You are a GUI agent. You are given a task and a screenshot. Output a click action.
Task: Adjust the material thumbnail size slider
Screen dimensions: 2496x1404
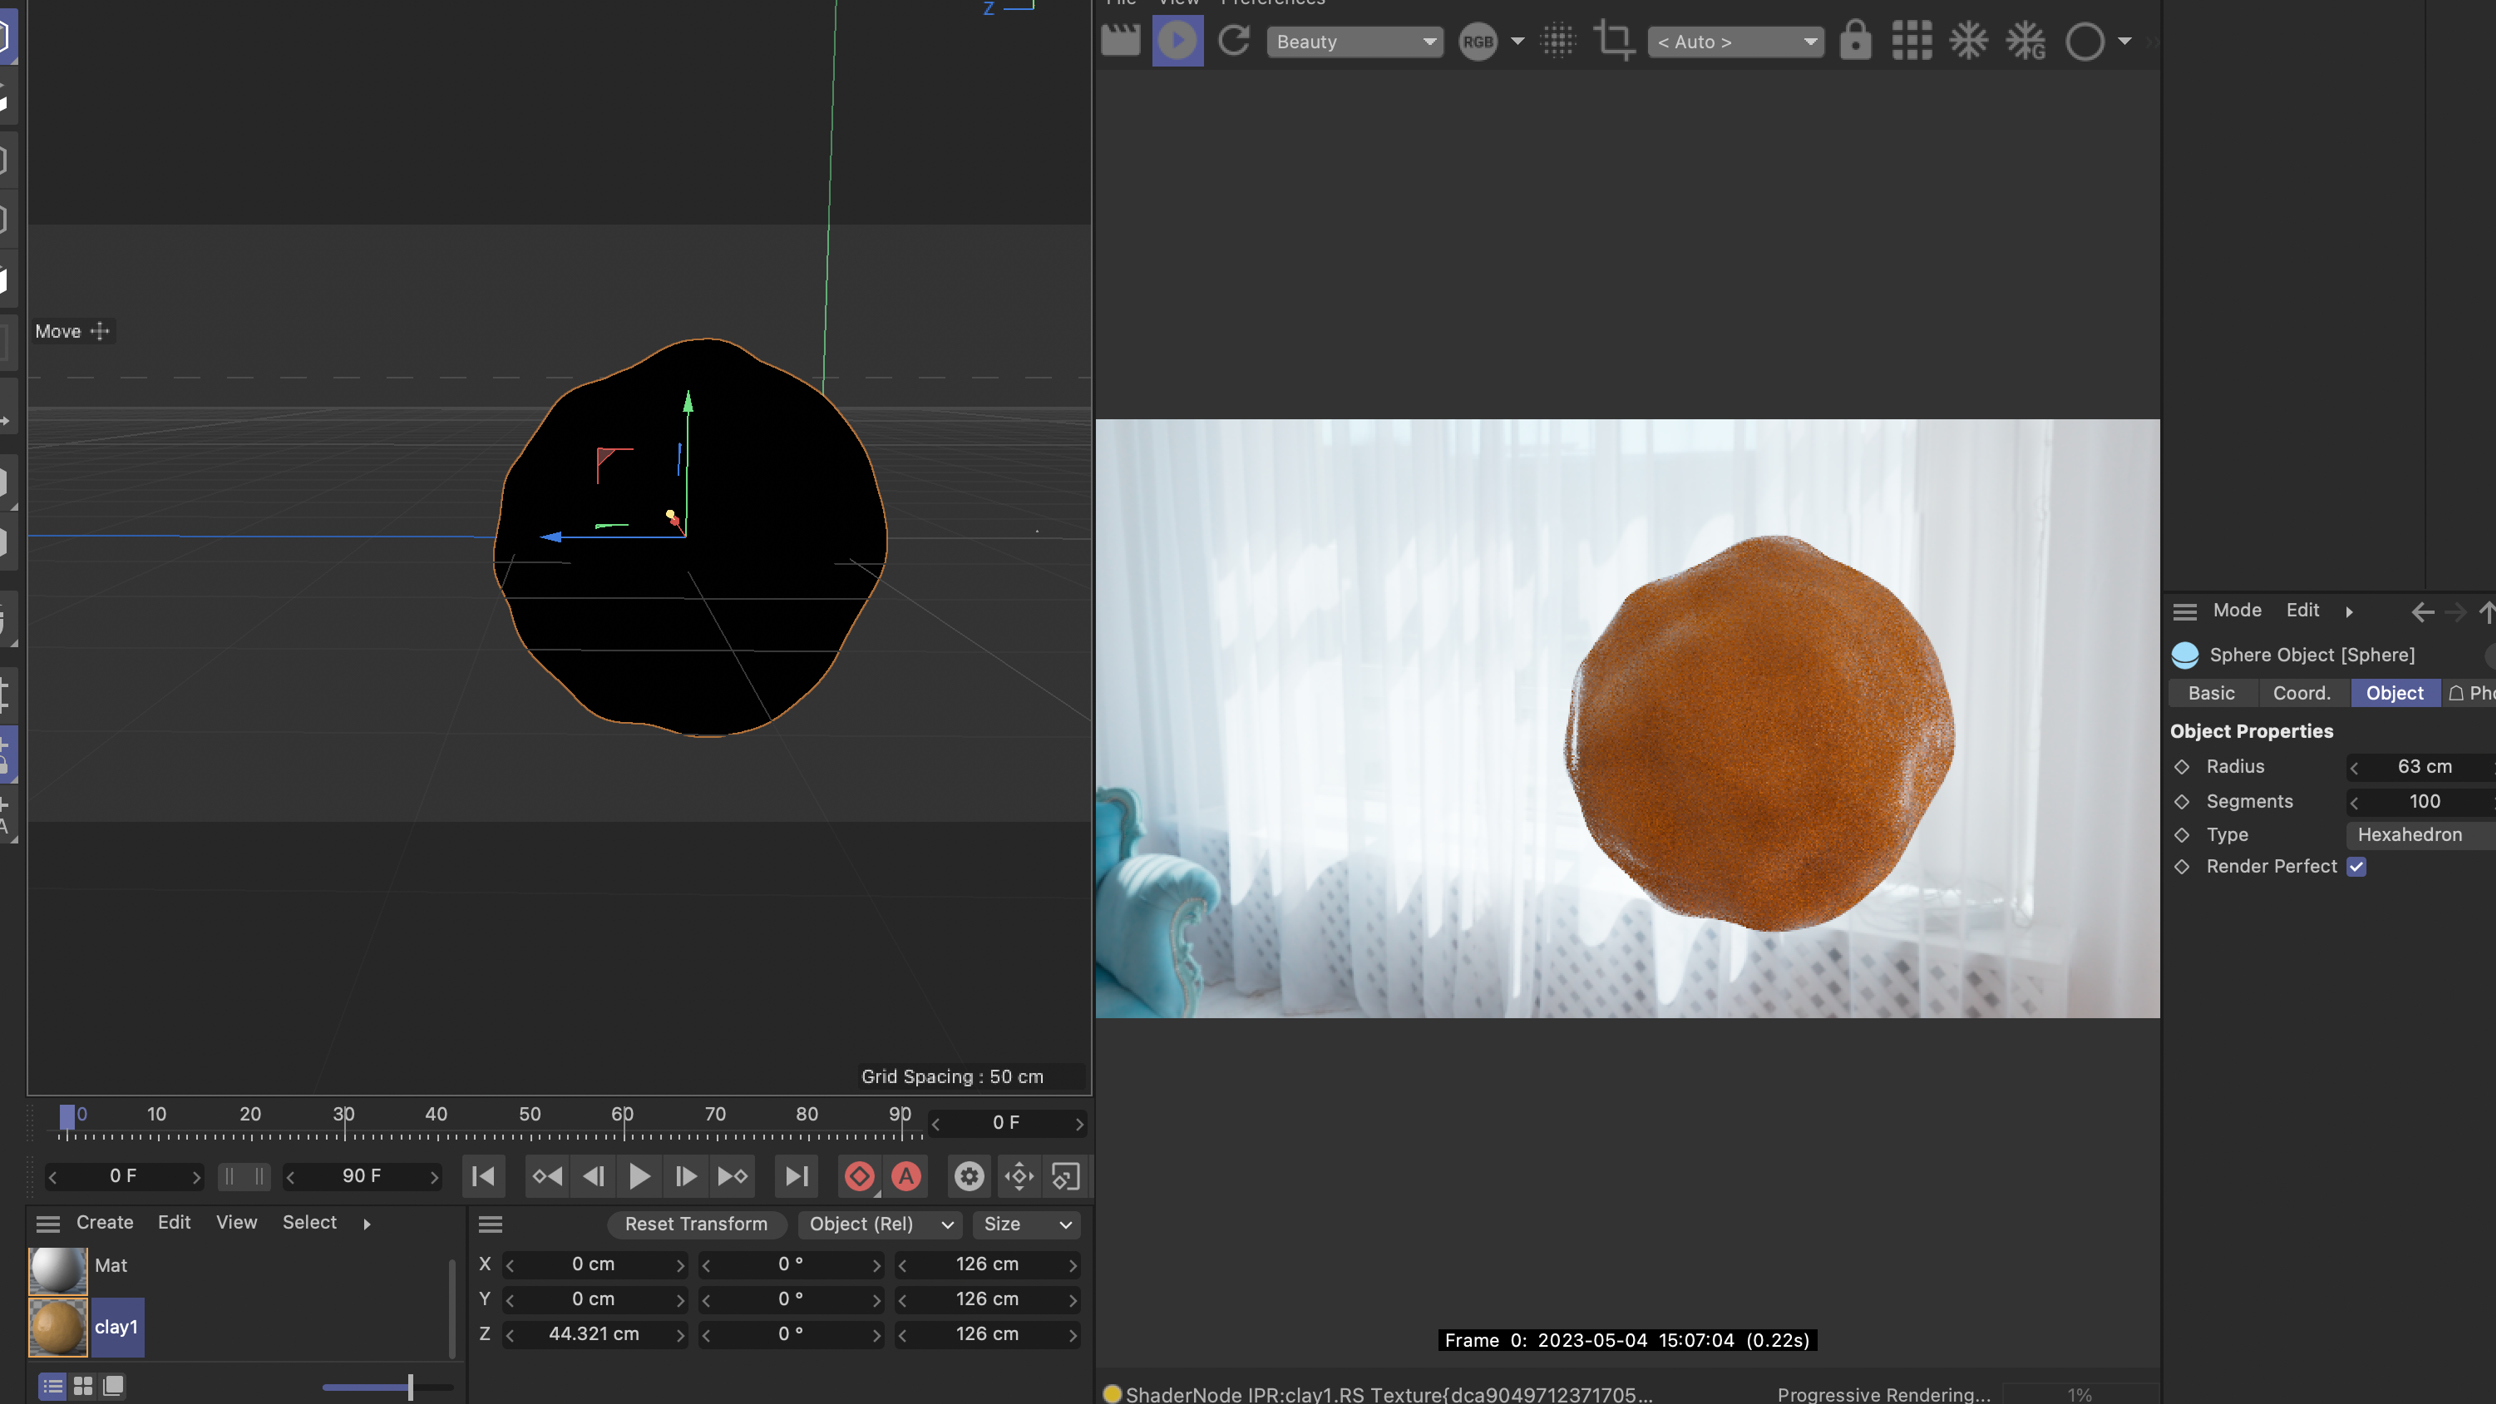tap(410, 1386)
